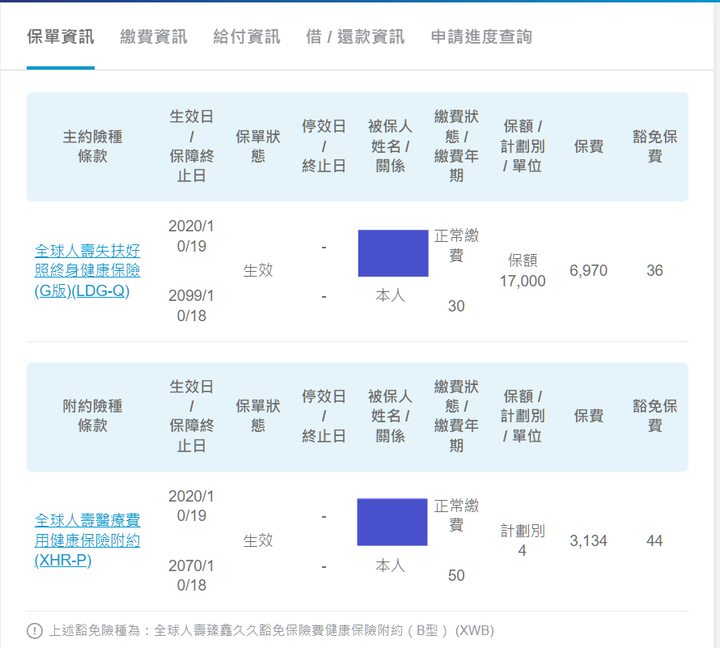Image resolution: width=720 pixels, height=648 pixels.
Task: Click the 正常繳費 status in LDG-Q row
Action: click(x=456, y=246)
